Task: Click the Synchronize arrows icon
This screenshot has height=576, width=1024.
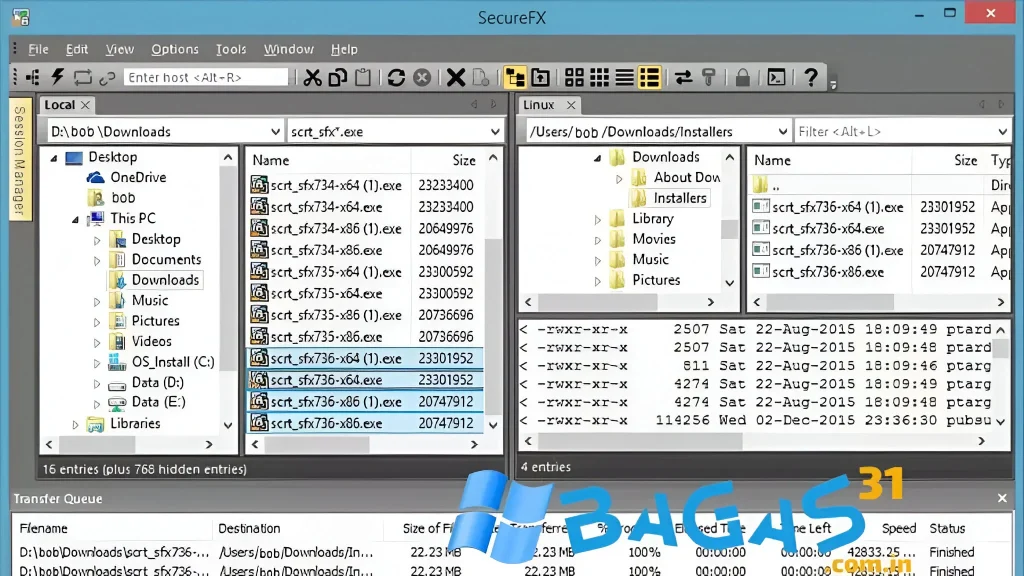Action: pyautogui.click(x=683, y=78)
